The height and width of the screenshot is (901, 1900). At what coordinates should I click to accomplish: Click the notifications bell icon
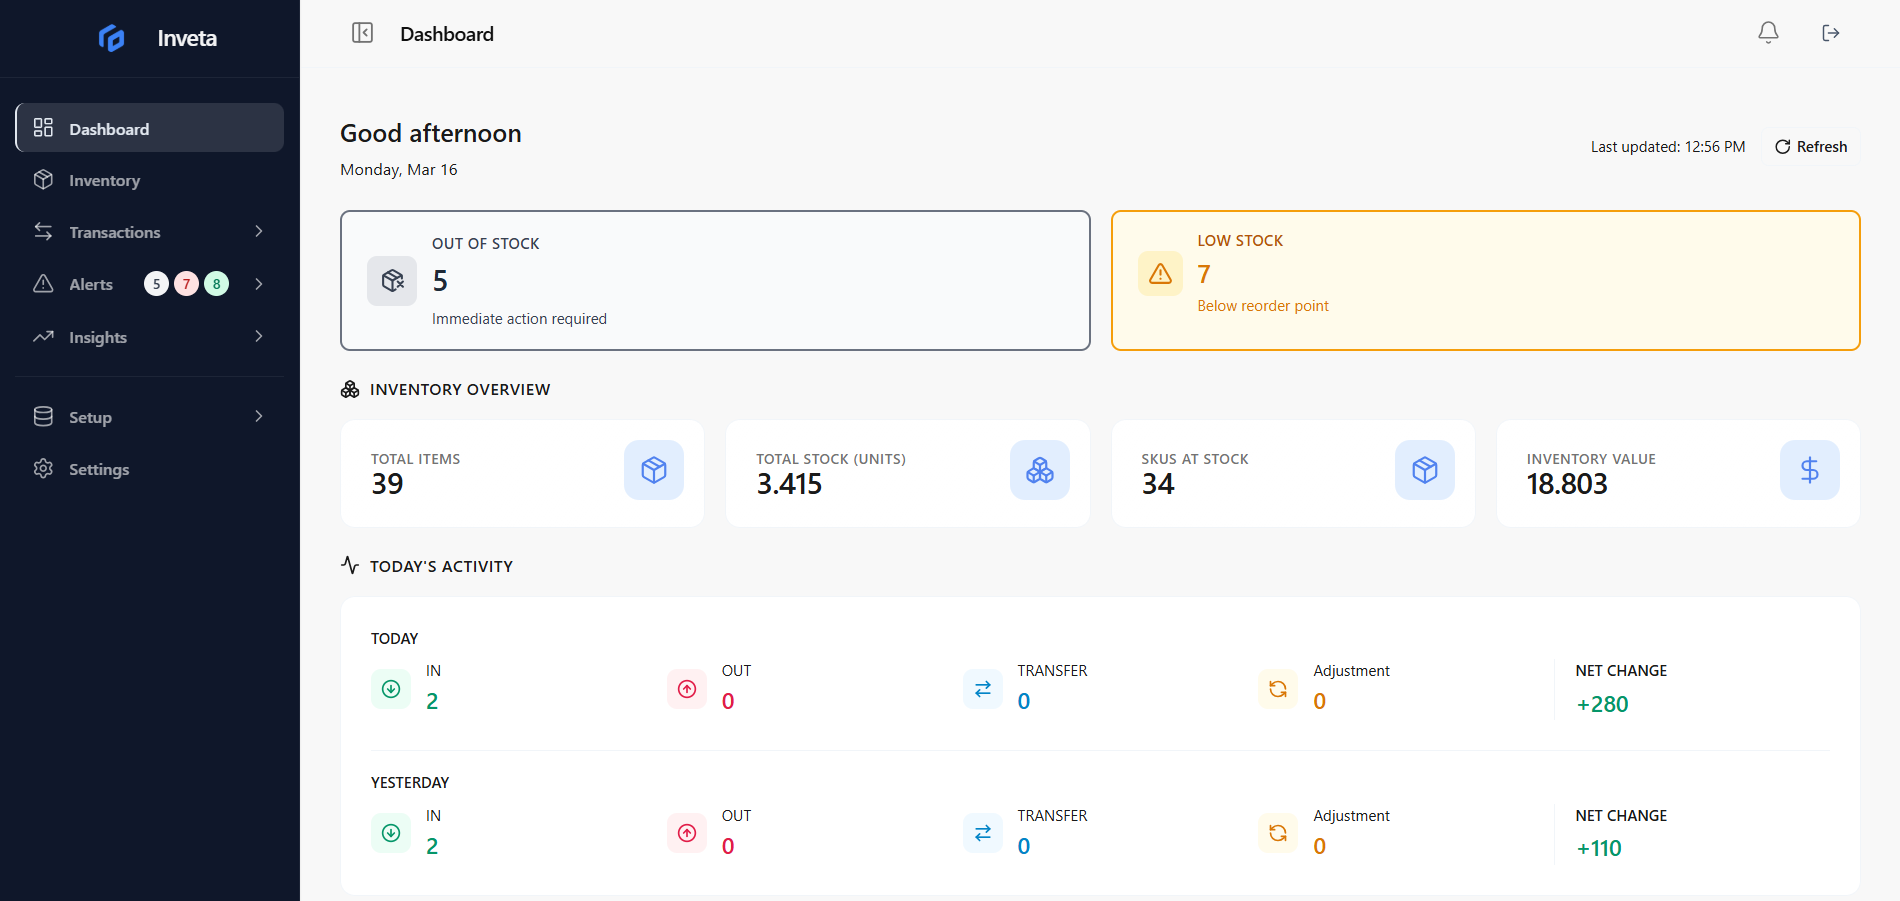(x=1768, y=33)
